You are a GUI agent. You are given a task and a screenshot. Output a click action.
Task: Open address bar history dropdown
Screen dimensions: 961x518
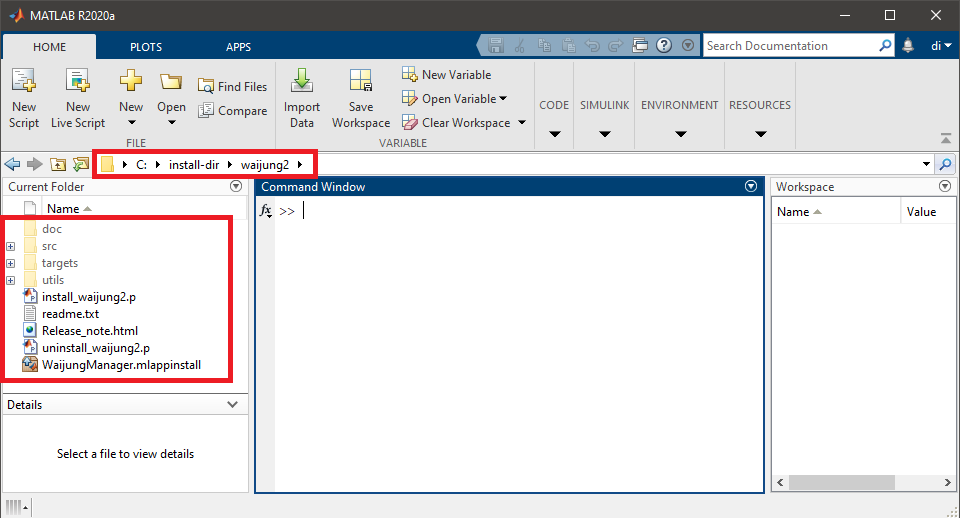(x=926, y=164)
